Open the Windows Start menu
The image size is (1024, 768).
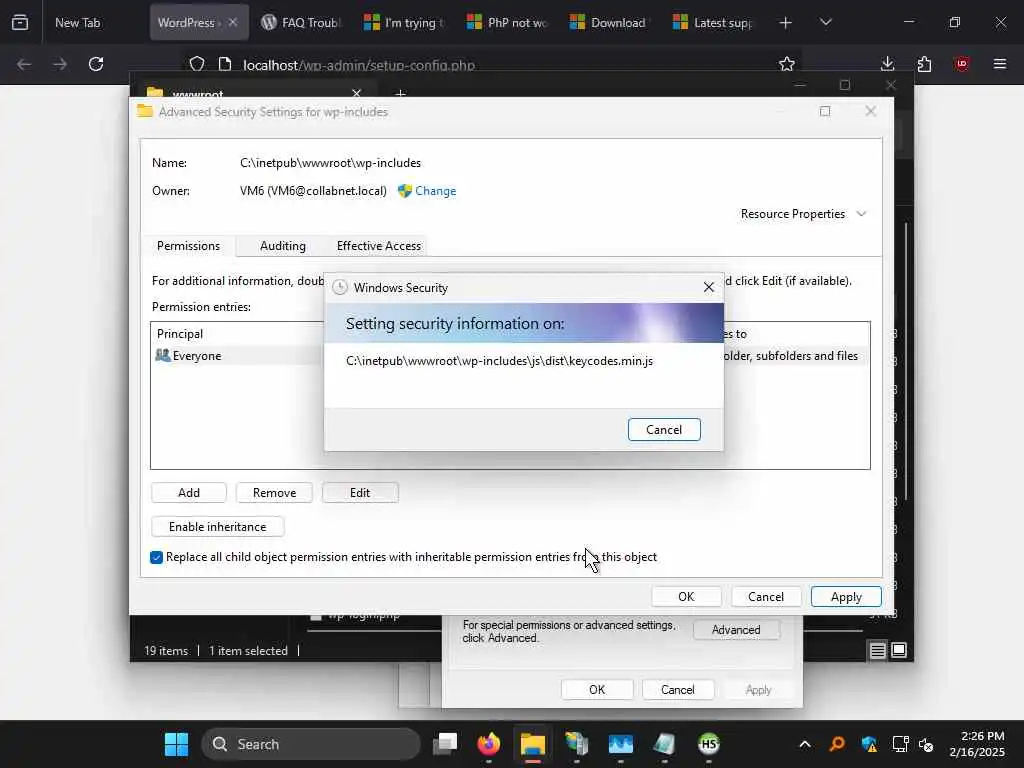176,744
